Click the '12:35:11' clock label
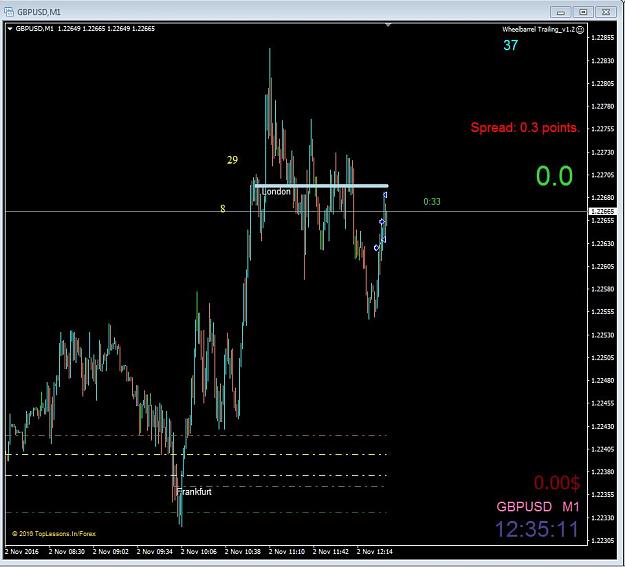 537,530
